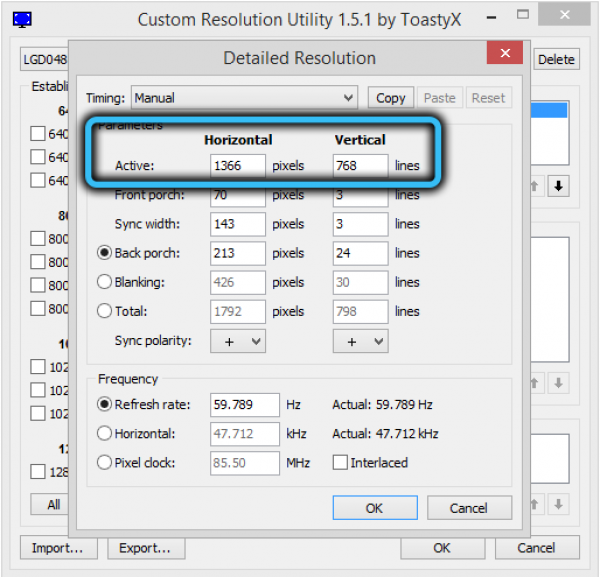Click the All button in main window
Screen dimensions: 600x577
pyautogui.click(x=50, y=504)
